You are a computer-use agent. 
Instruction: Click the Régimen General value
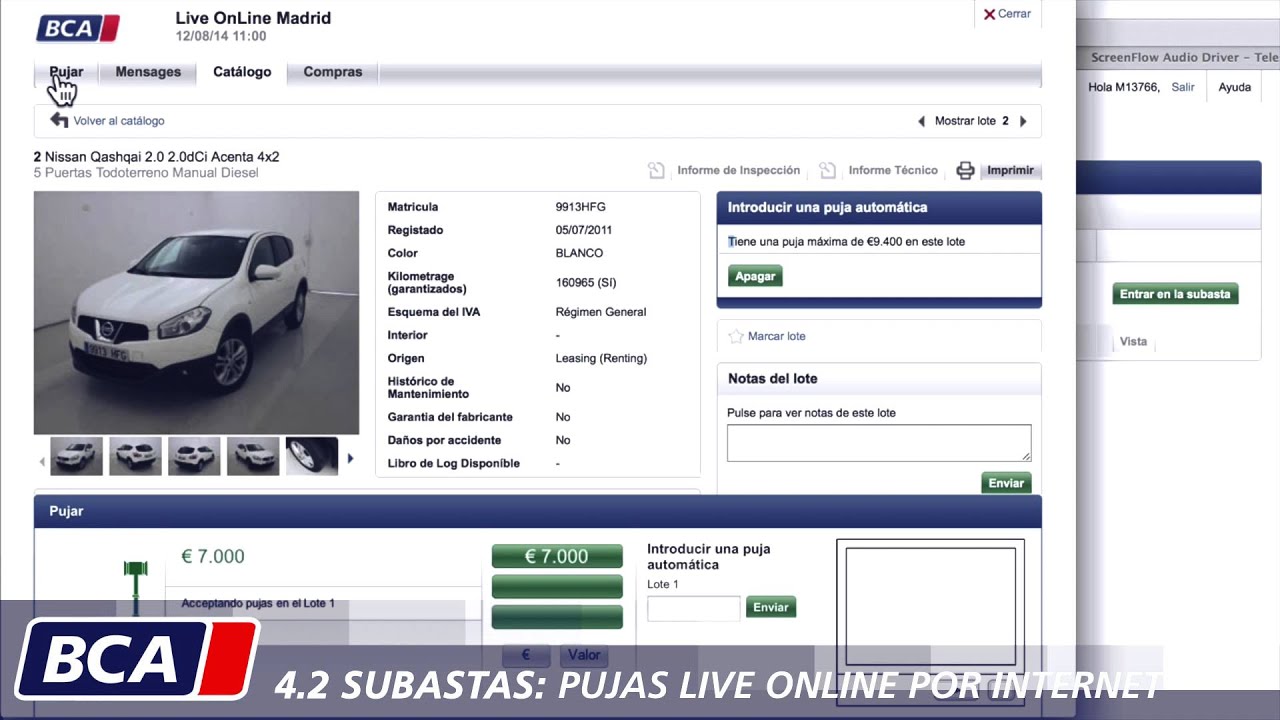pyautogui.click(x=601, y=312)
